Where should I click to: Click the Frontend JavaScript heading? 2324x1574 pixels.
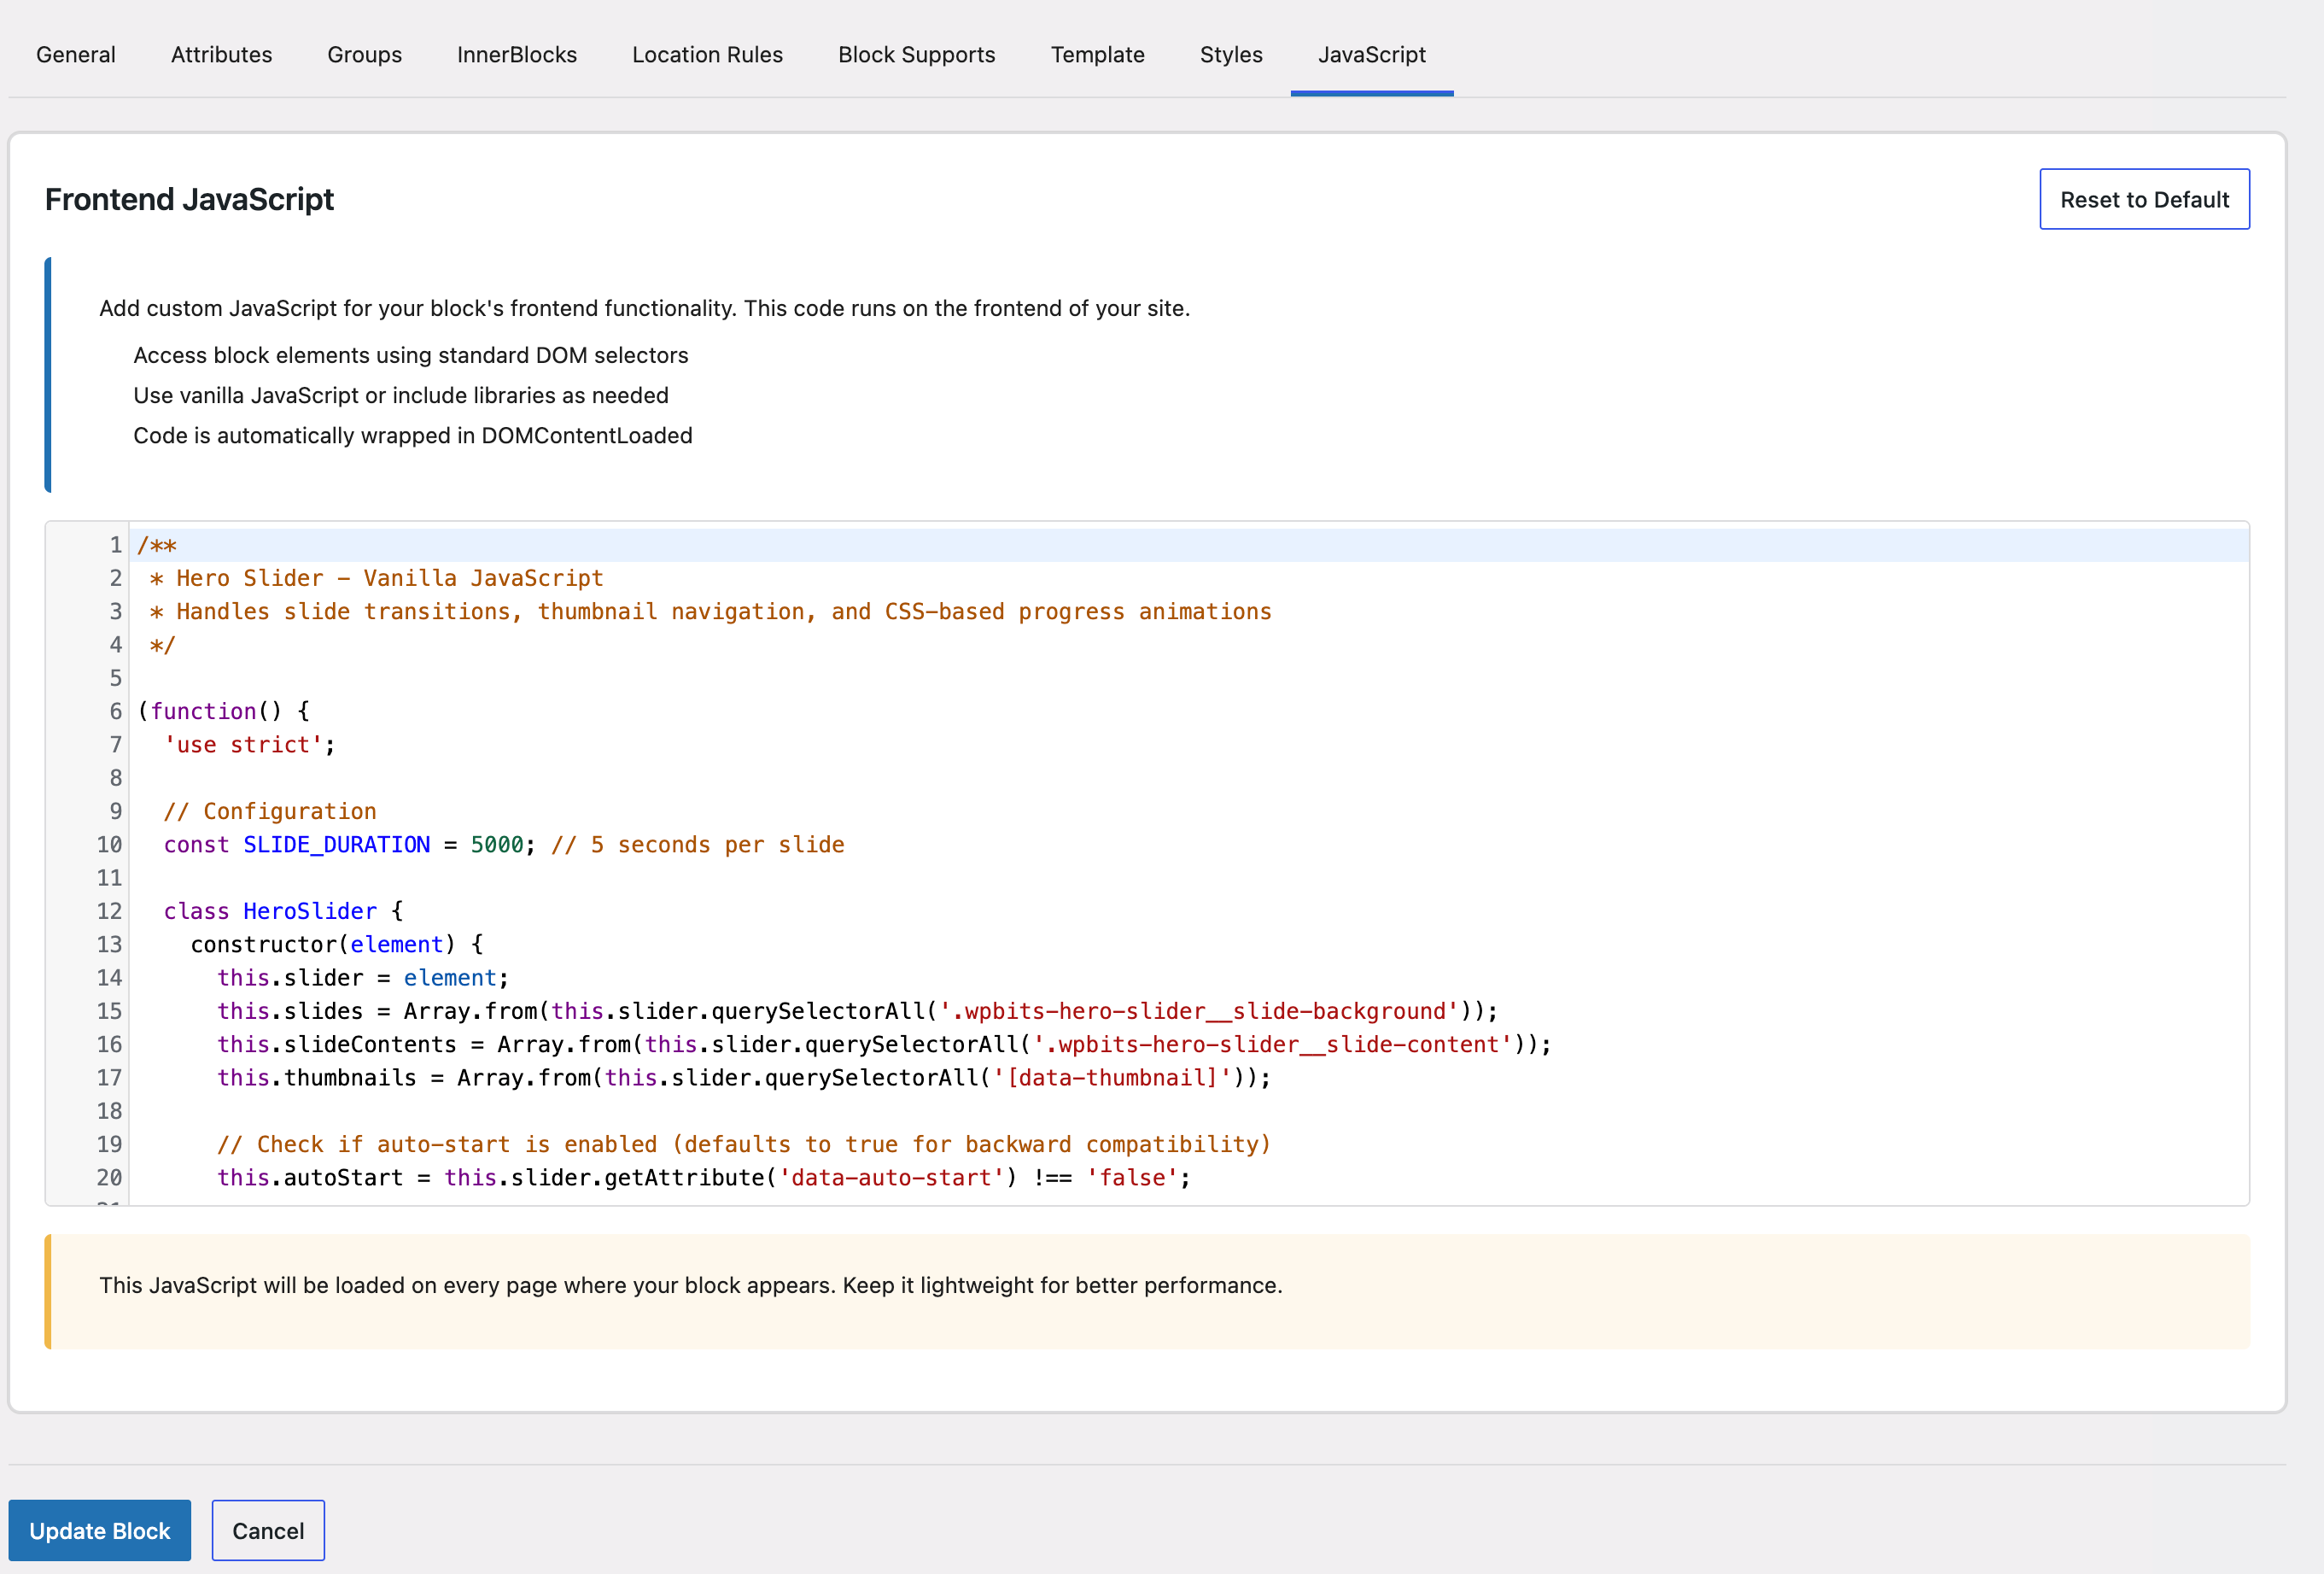(189, 199)
